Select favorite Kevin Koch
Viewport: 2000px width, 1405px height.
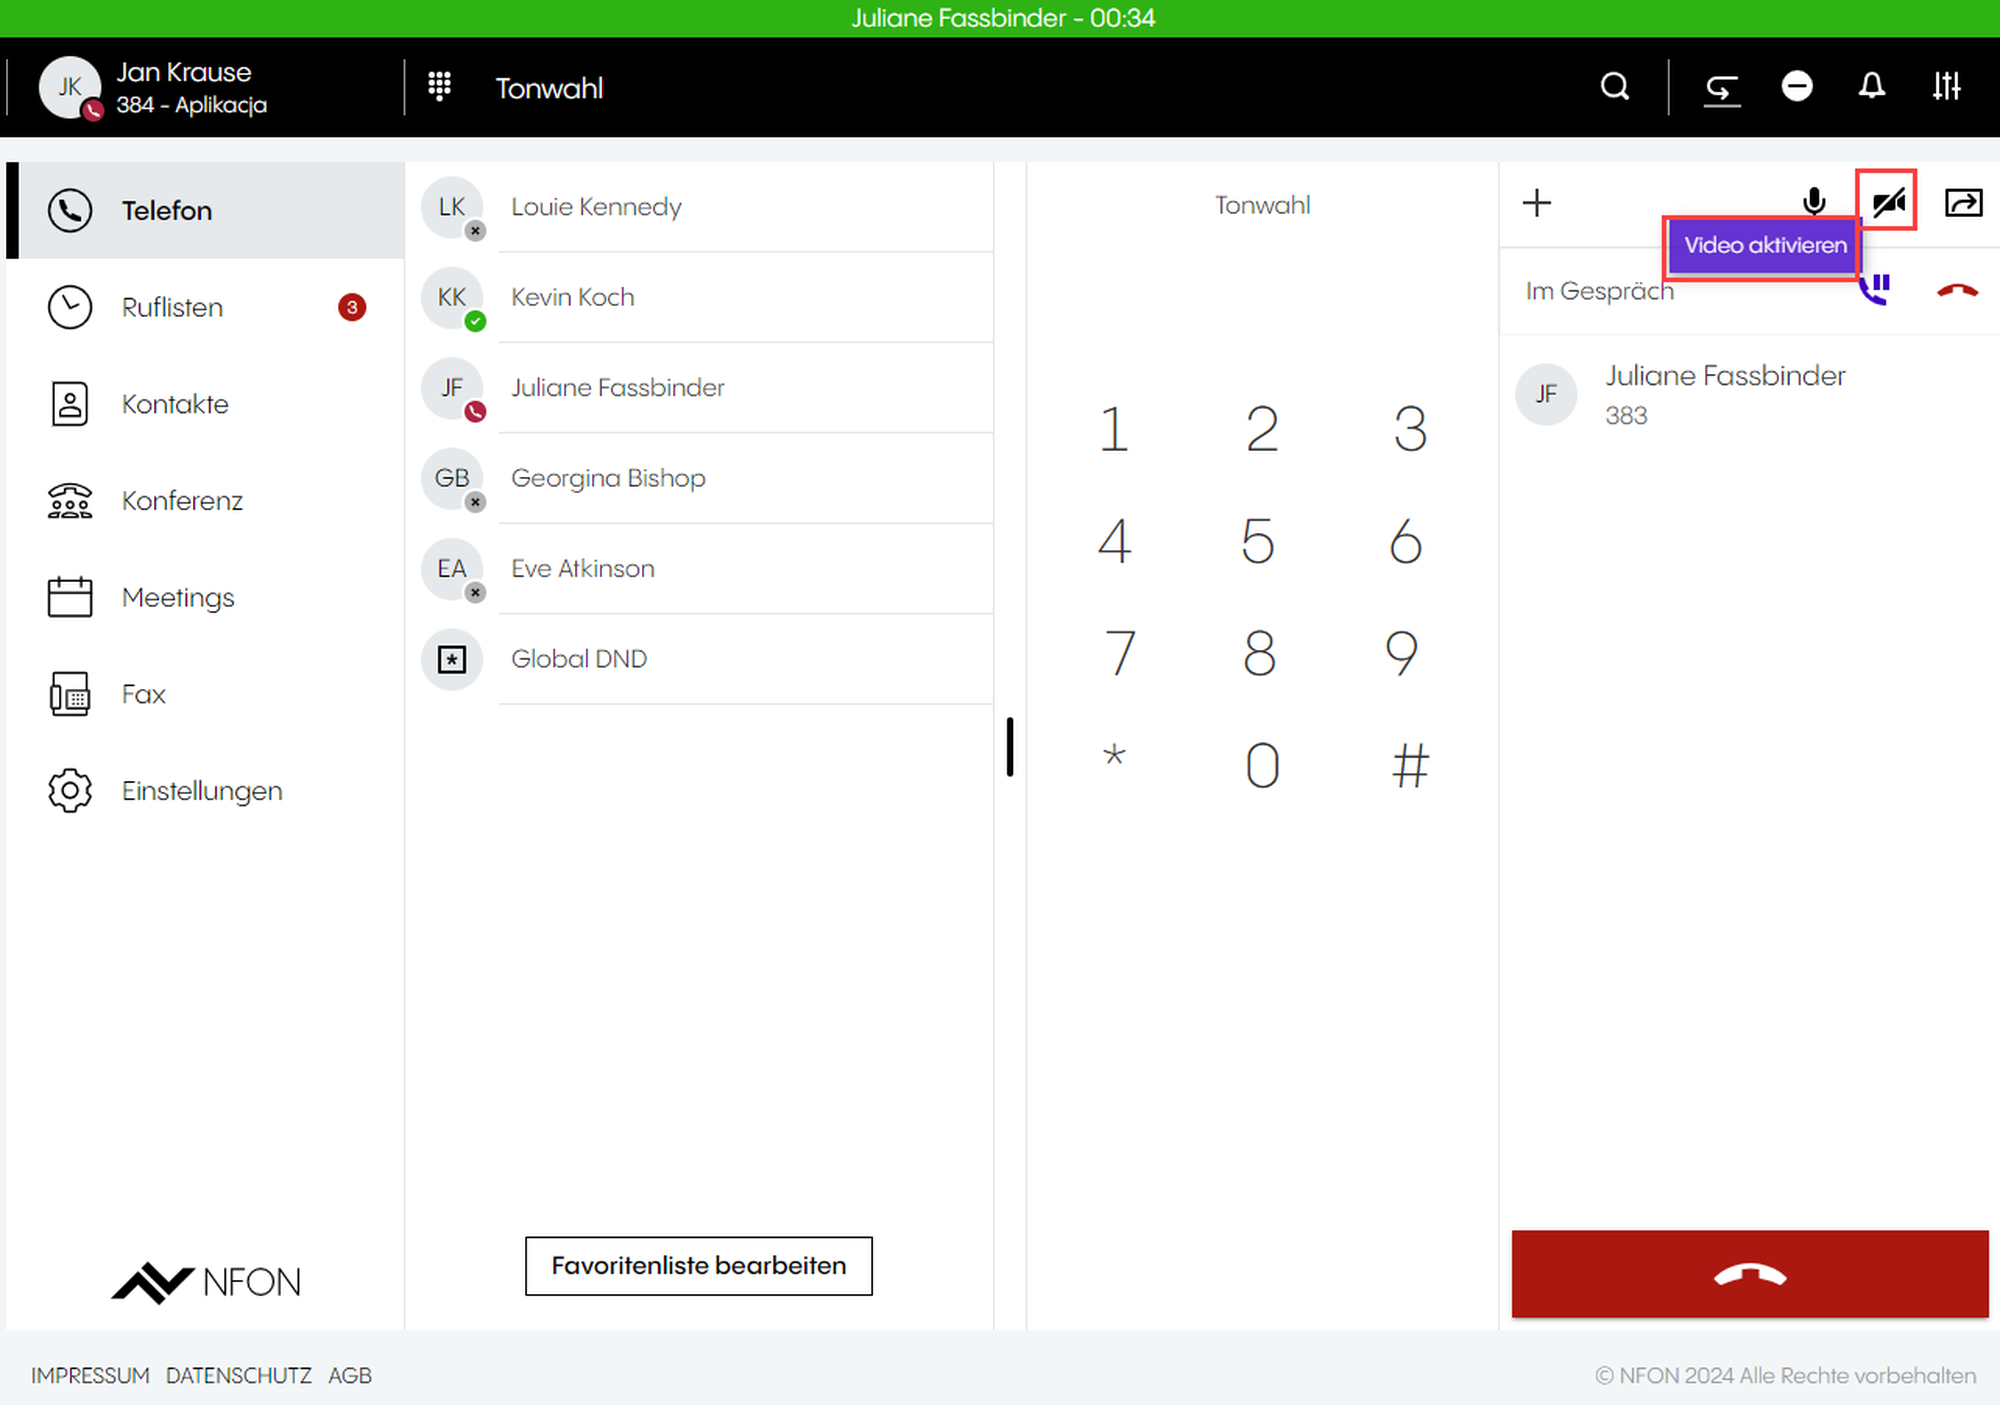[572, 297]
